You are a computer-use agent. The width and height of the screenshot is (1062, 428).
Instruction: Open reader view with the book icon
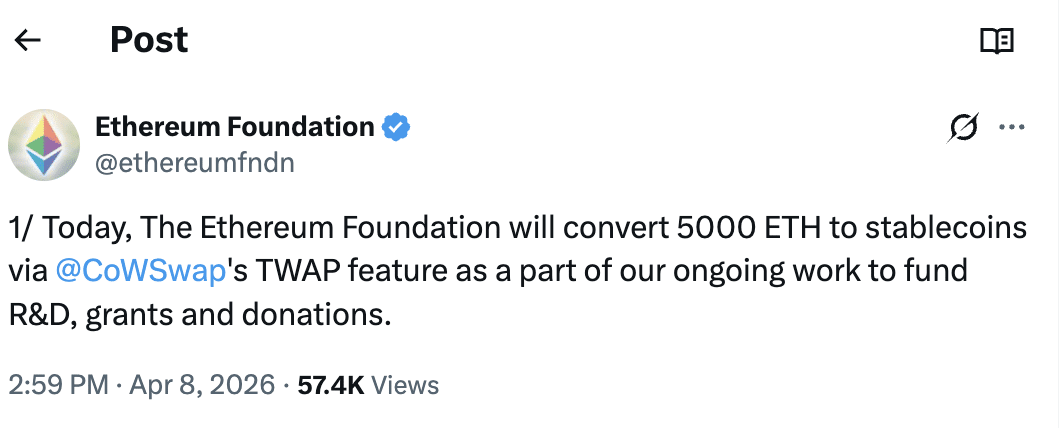click(996, 40)
